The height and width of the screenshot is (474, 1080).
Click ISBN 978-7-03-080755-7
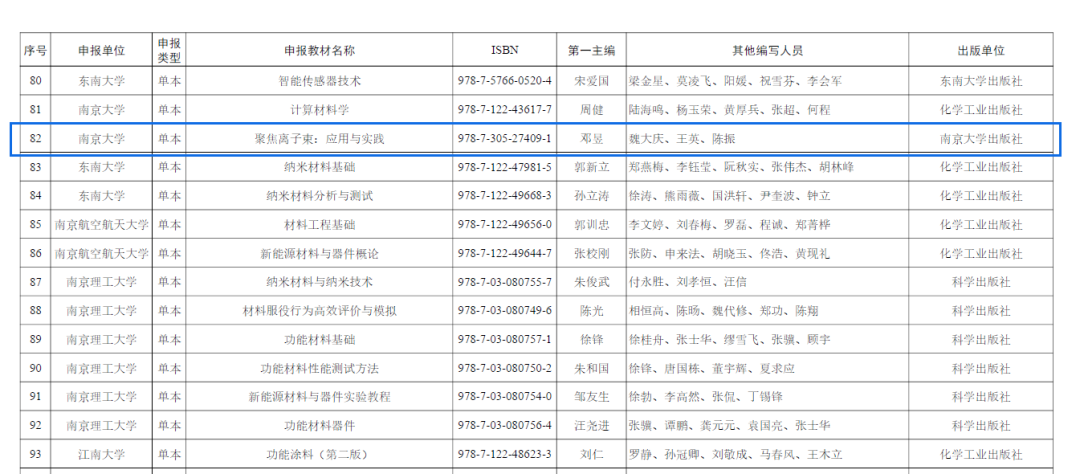pos(505,282)
